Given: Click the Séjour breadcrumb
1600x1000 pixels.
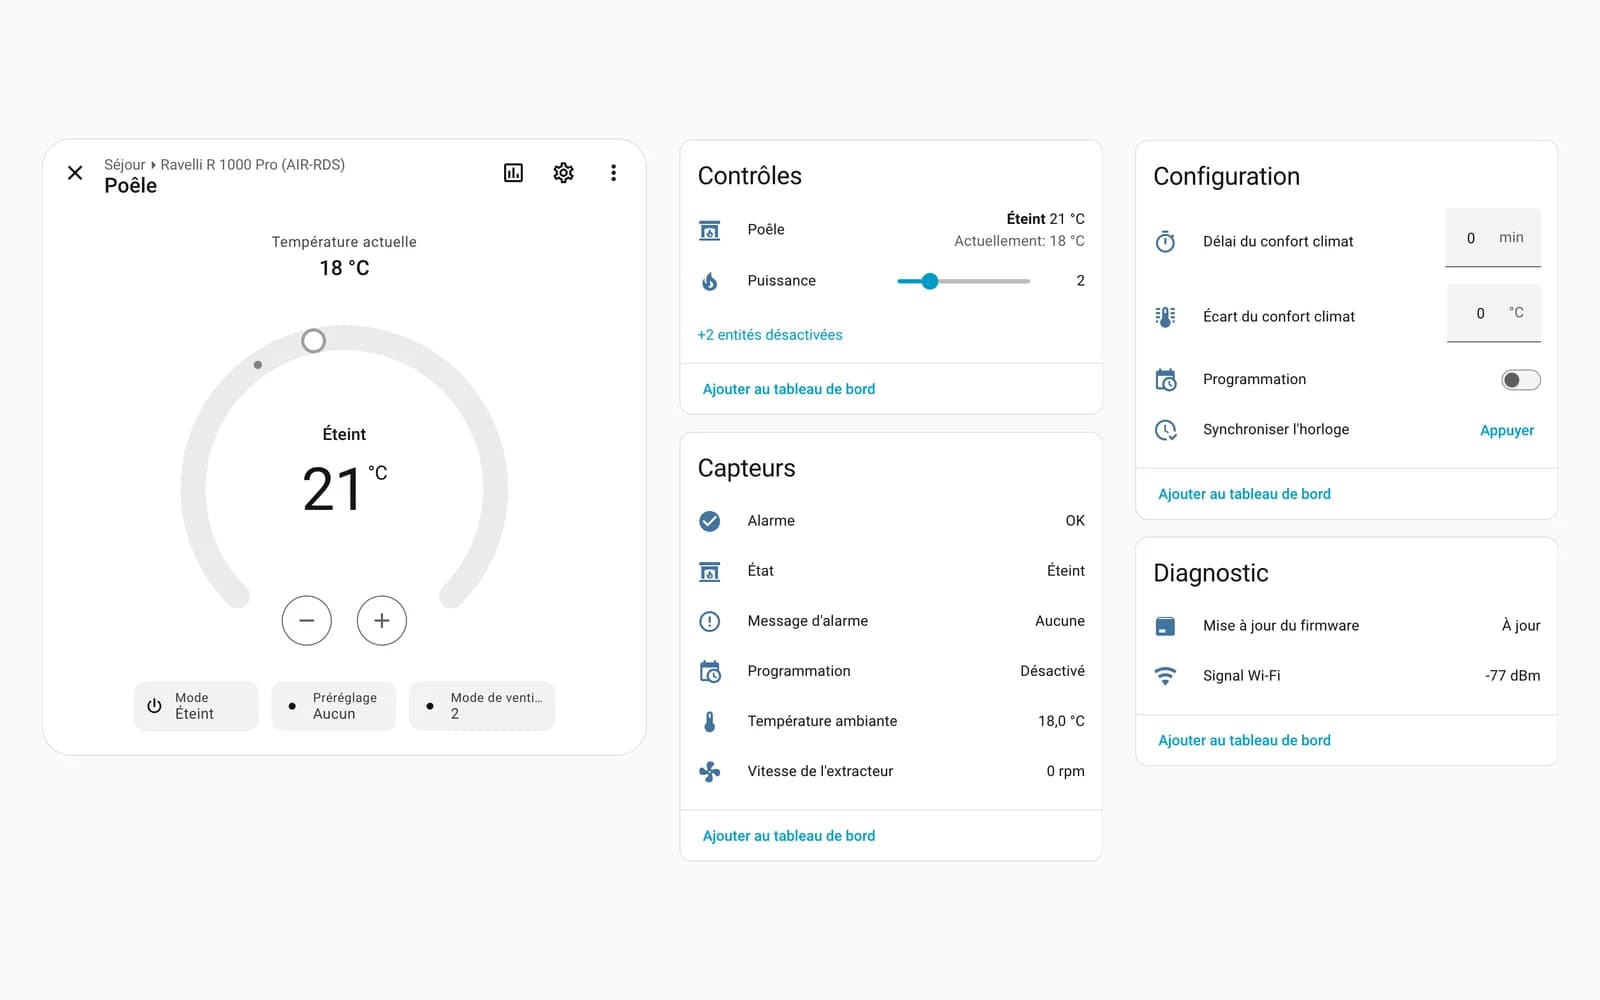Looking at the screenshot, I should tap(125, 164).
